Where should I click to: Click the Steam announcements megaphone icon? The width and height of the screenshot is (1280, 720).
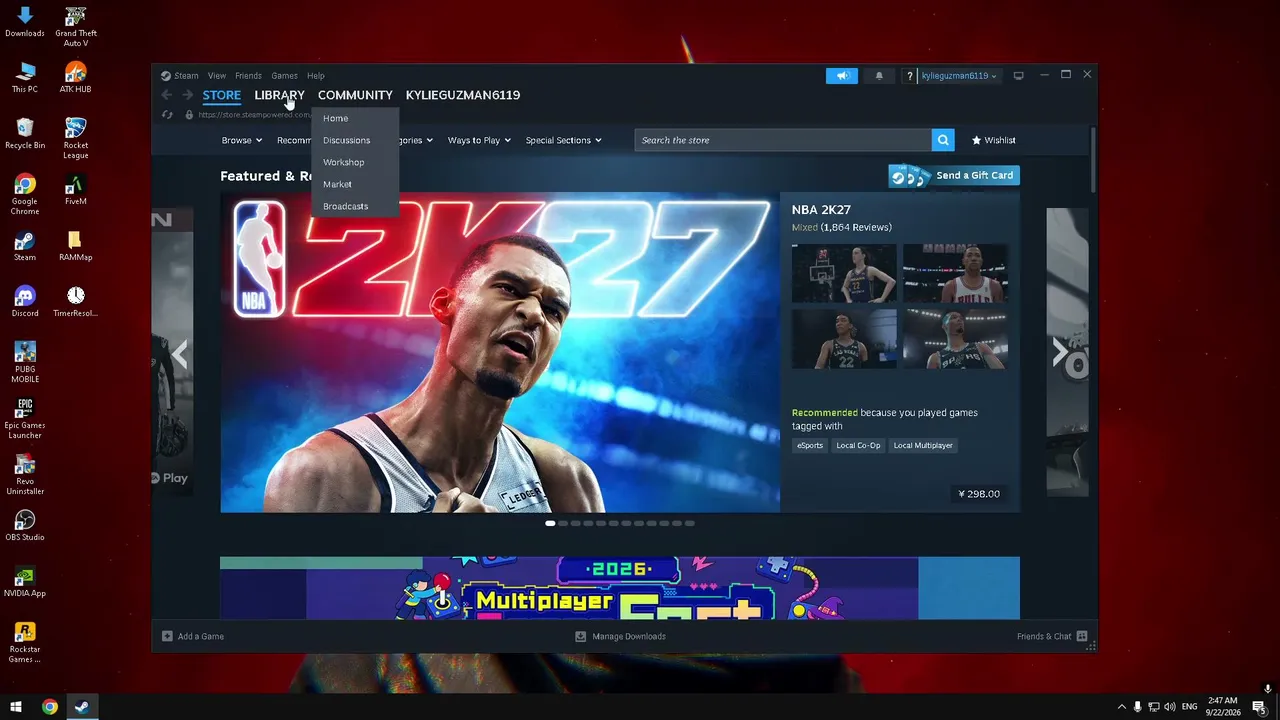[x=842, y=76]
